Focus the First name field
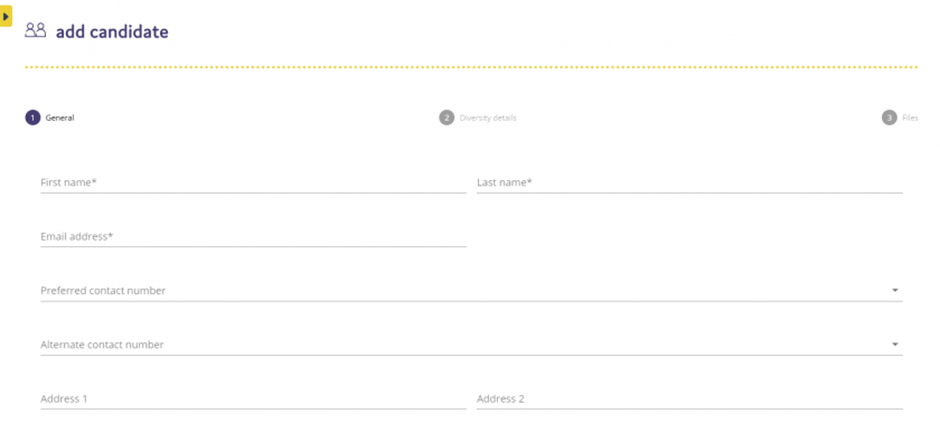The image size is (940, 423). tap(253, 182)
